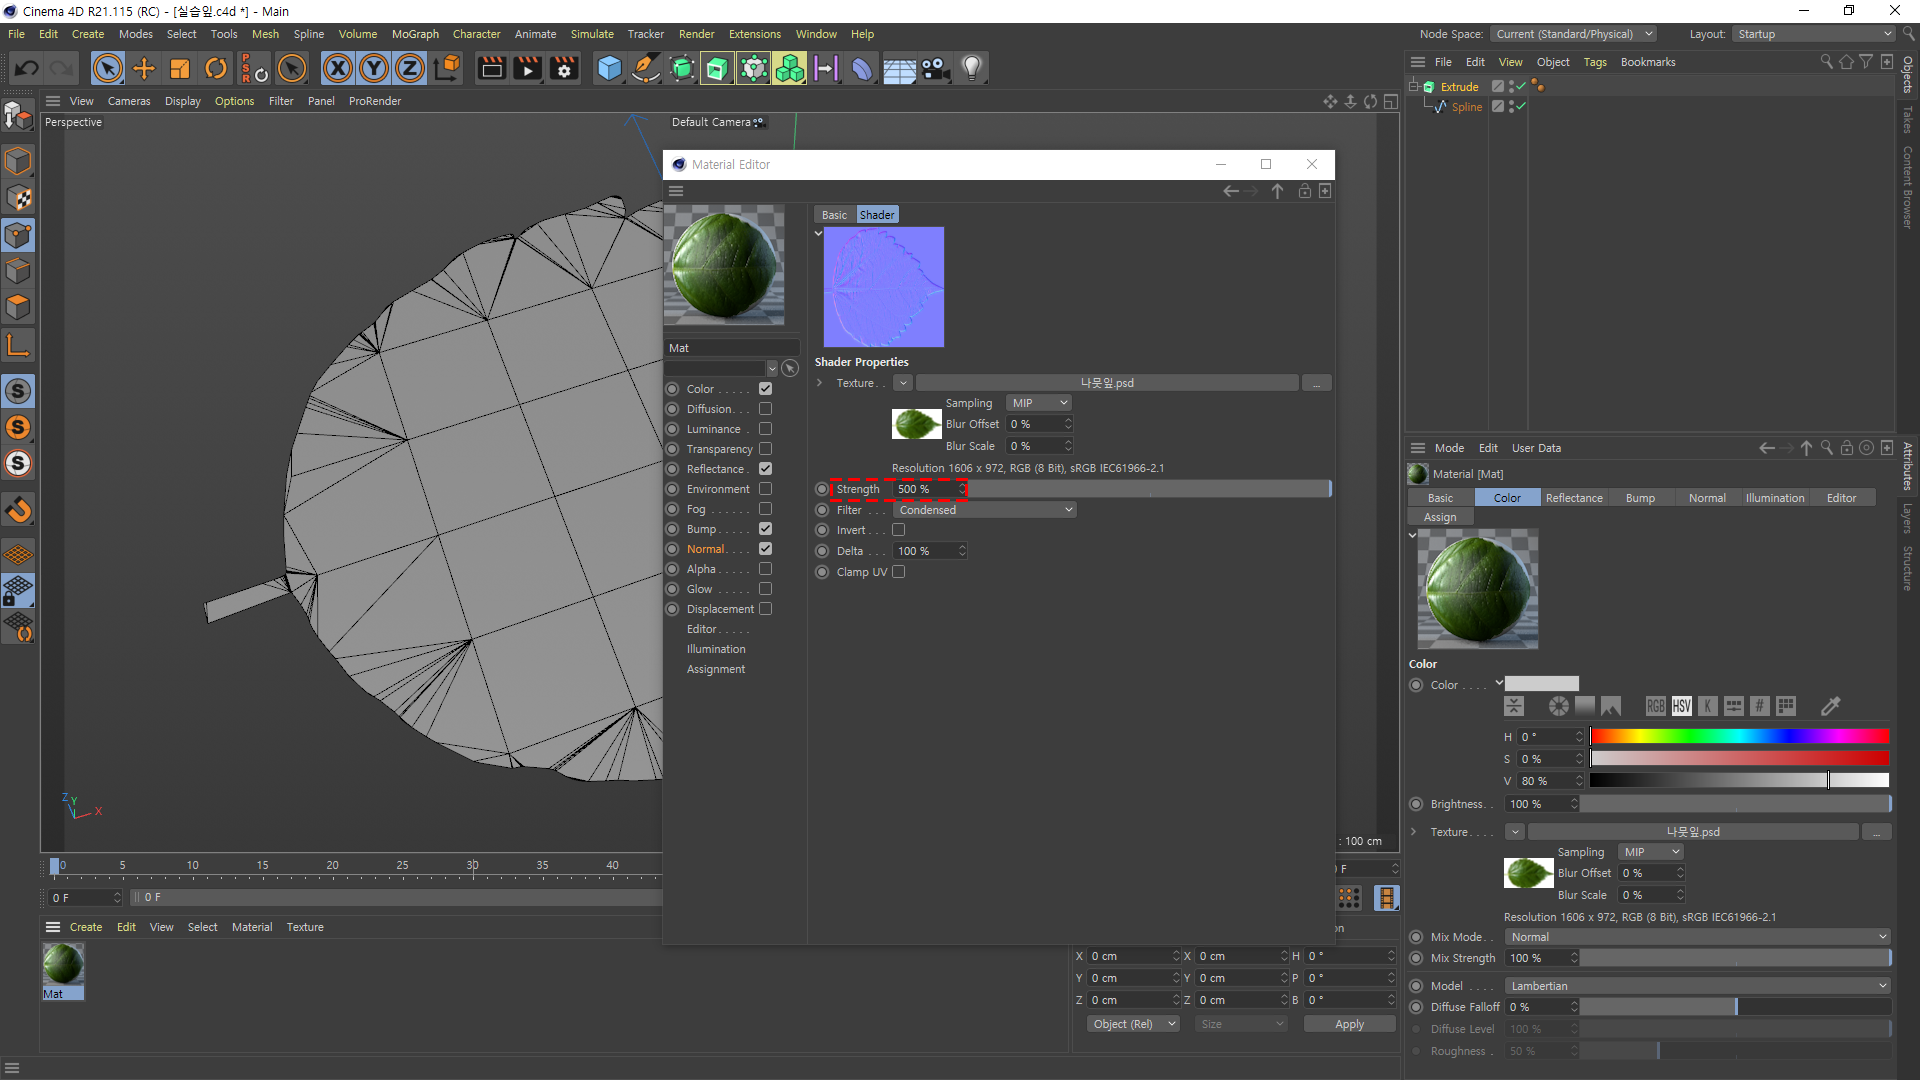
Task: Click the Assign button
Action: (1440, 517)
